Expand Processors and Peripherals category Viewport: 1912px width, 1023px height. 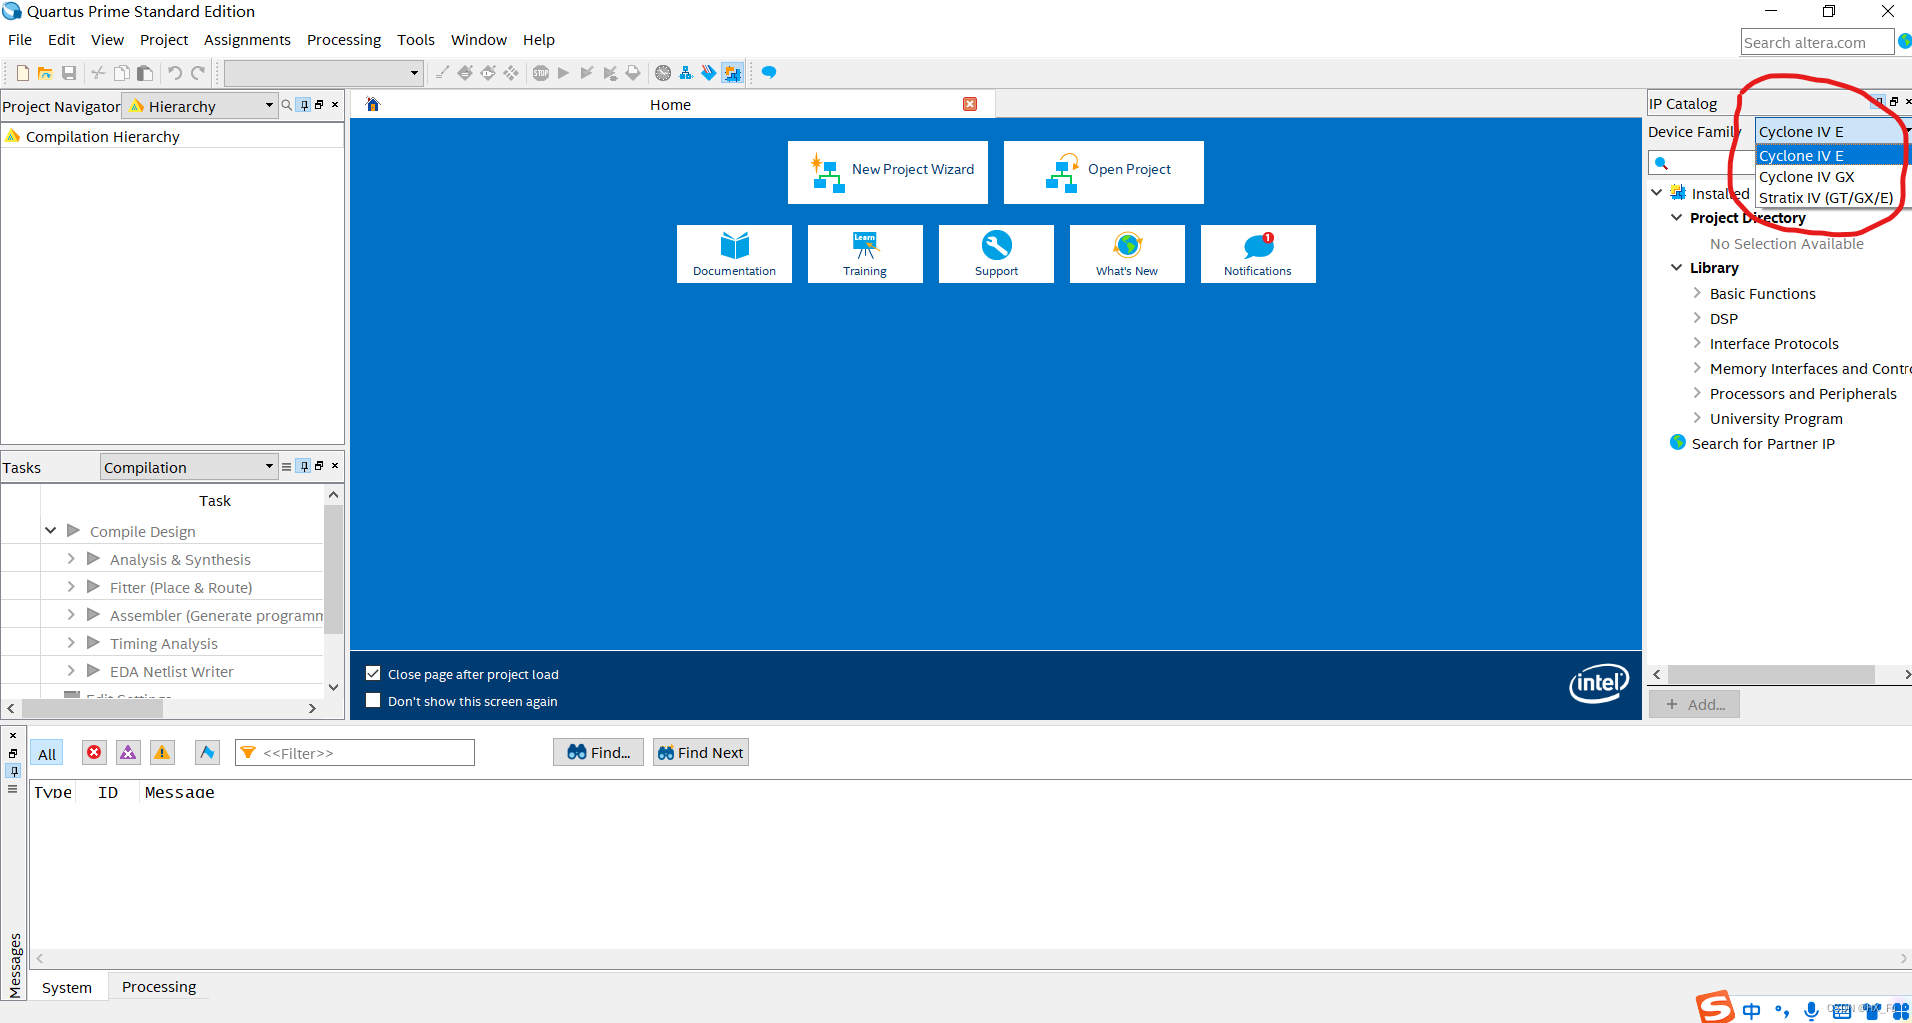pyautogui.click(x=1697, y=393)
